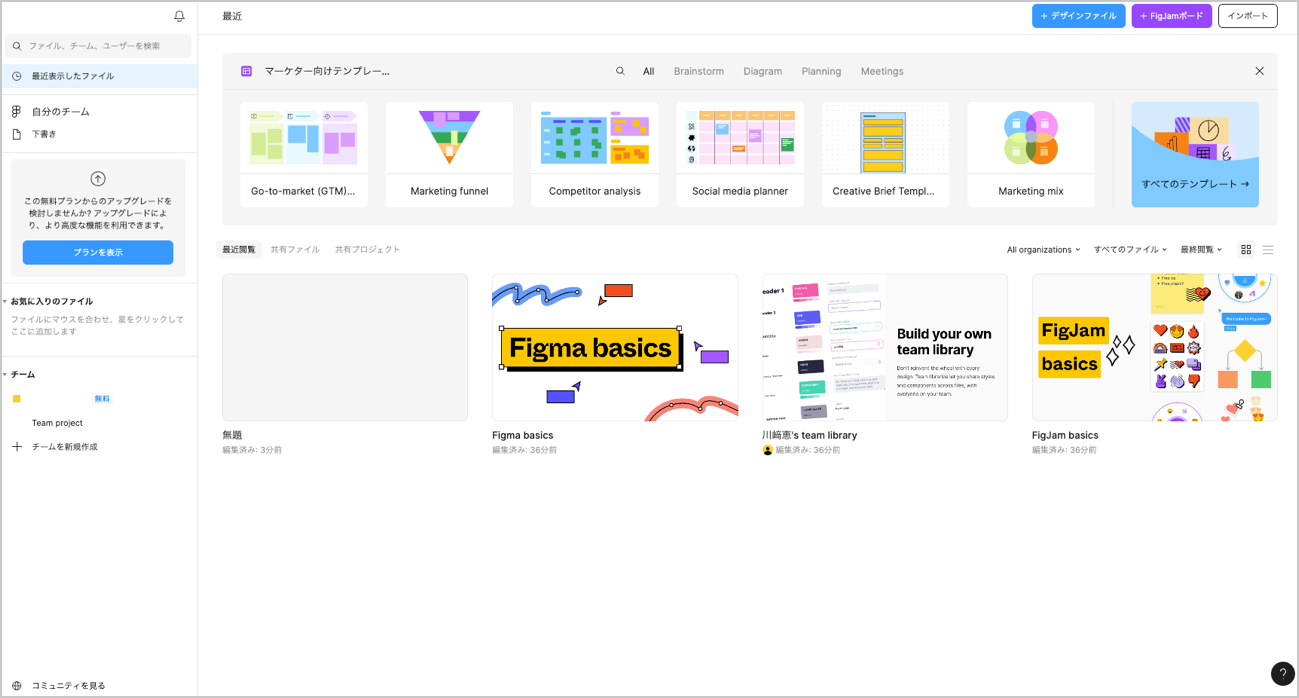Search within the templates banner
1299x698 pixels.
click(x=620, y=71)
